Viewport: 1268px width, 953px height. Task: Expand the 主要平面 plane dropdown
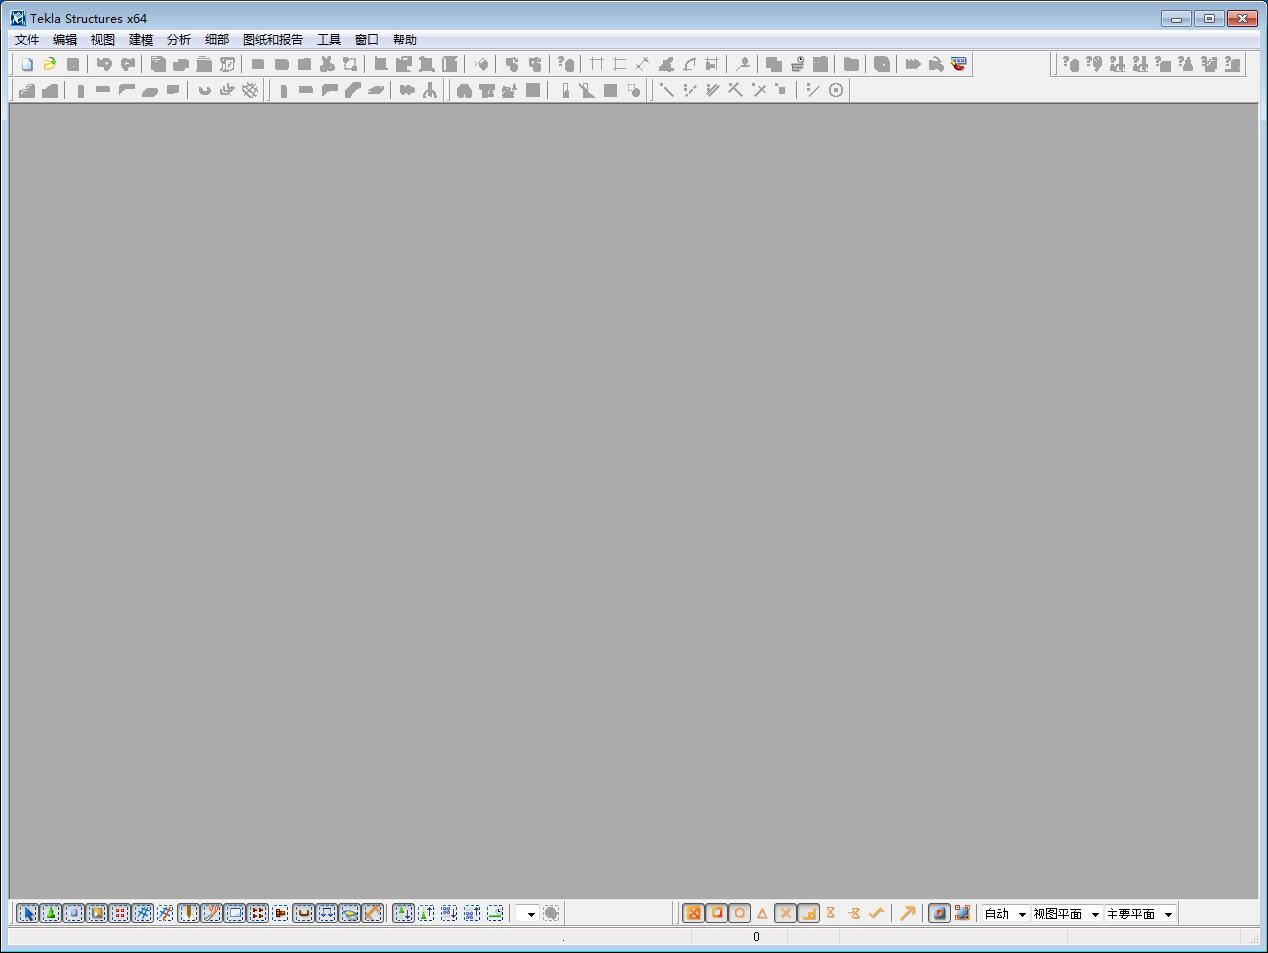pos(1140,913)
